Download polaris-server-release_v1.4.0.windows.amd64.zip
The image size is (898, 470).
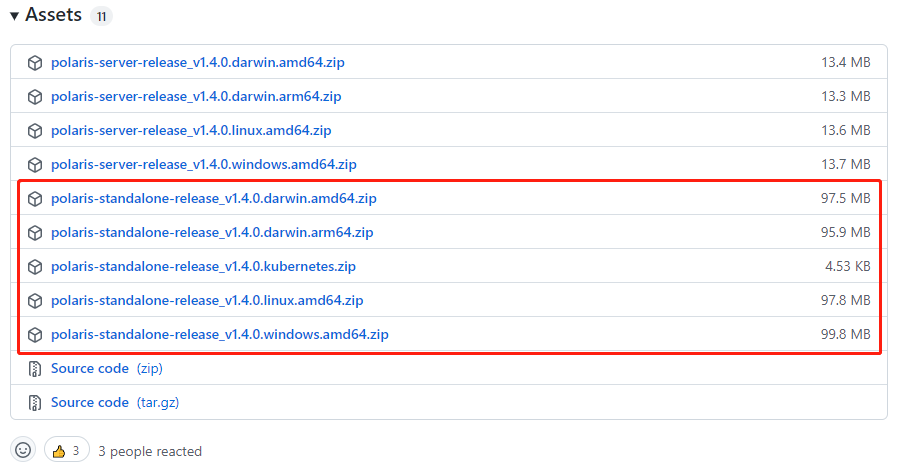pos(203,165)
